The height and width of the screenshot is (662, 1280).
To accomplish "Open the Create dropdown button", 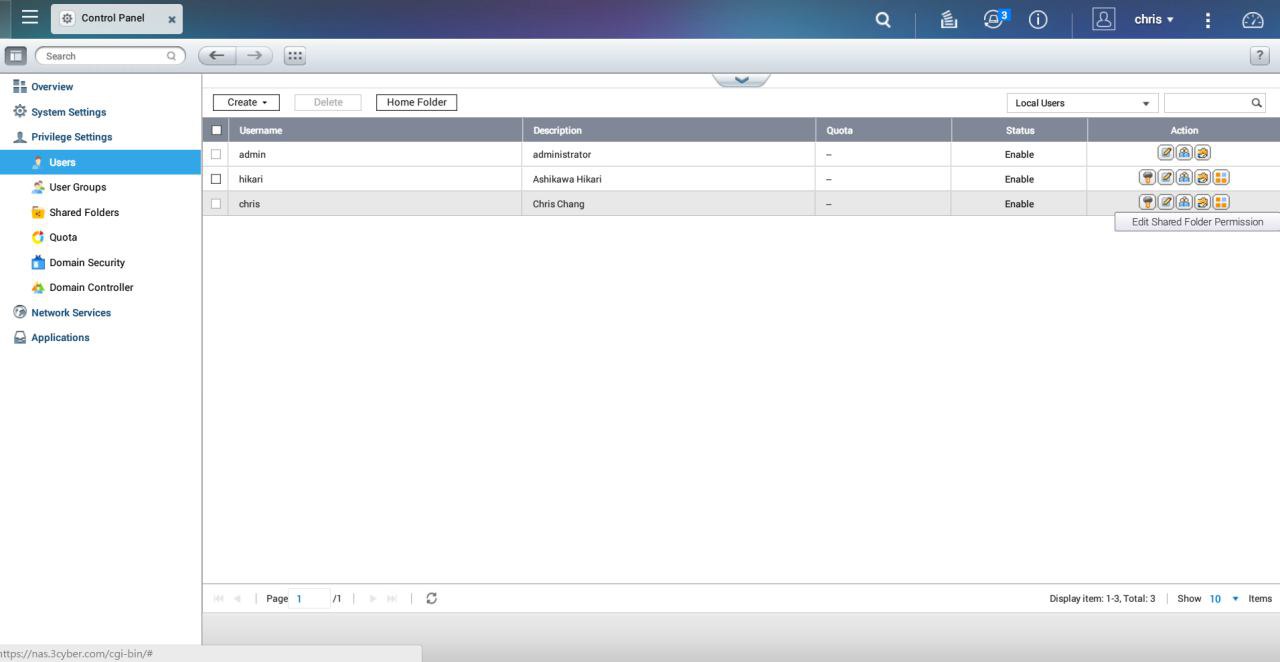I will [x=246, y=102].
